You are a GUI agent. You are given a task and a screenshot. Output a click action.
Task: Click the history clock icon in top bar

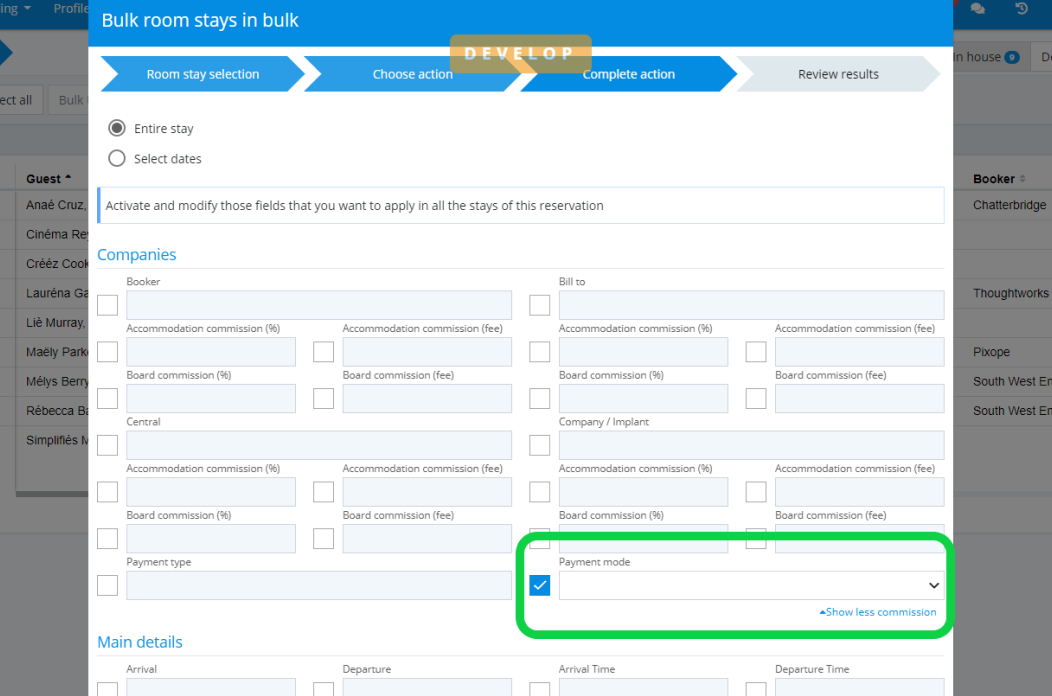[x=1021, y=9]
